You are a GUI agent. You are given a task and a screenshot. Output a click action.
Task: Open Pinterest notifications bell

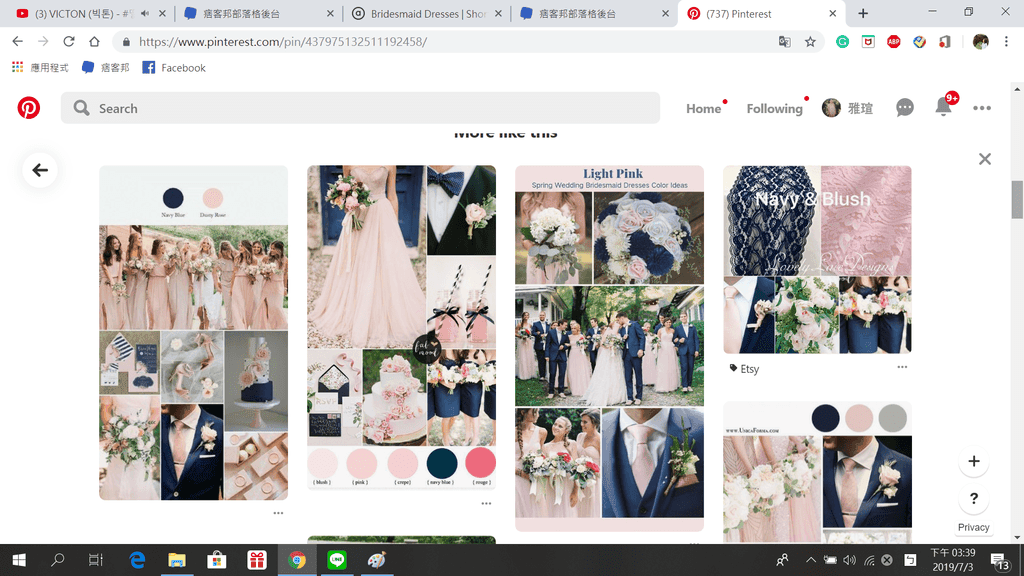[943, 106]
